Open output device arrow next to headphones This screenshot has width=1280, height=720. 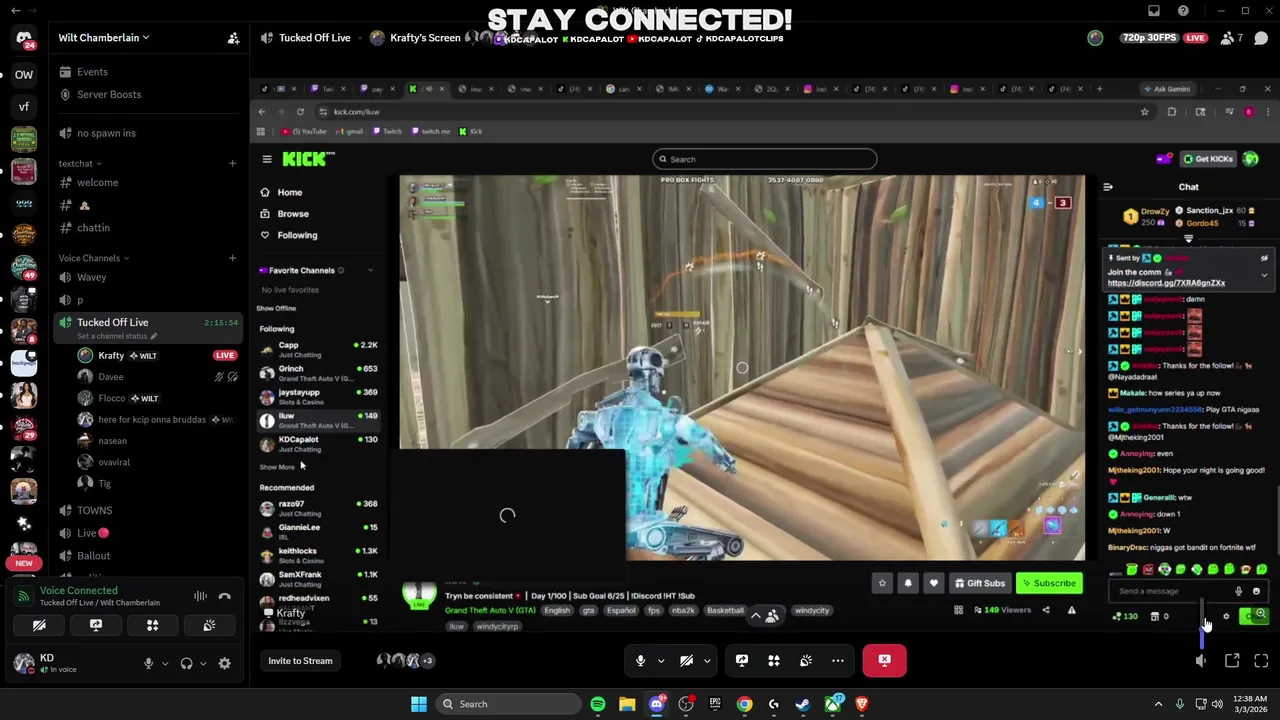point(203,663)
